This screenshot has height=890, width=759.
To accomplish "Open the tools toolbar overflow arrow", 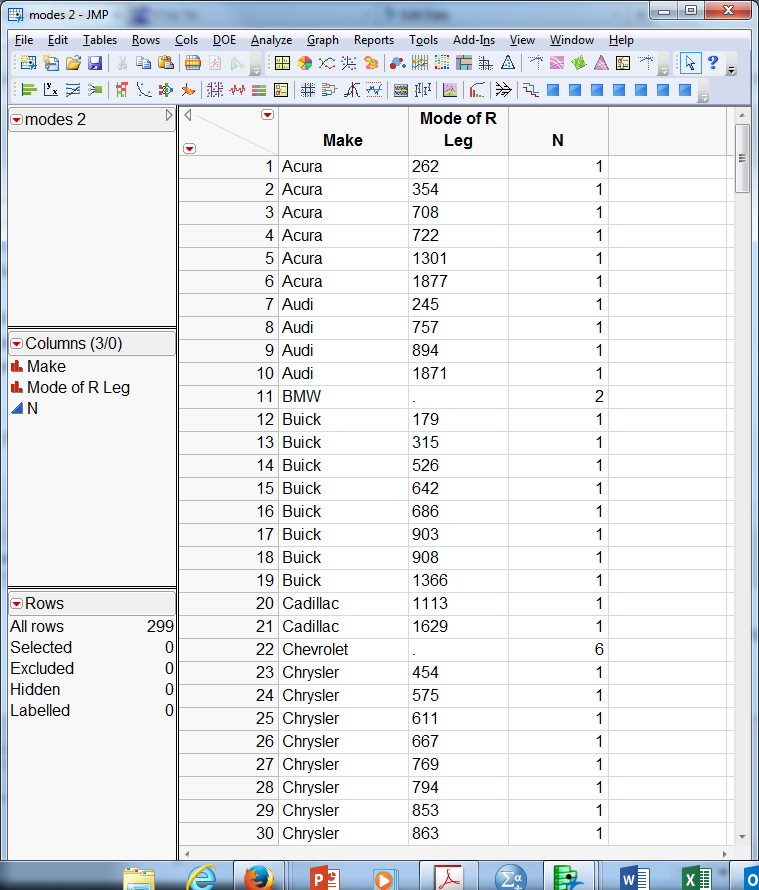I will [x=731, y=70].
